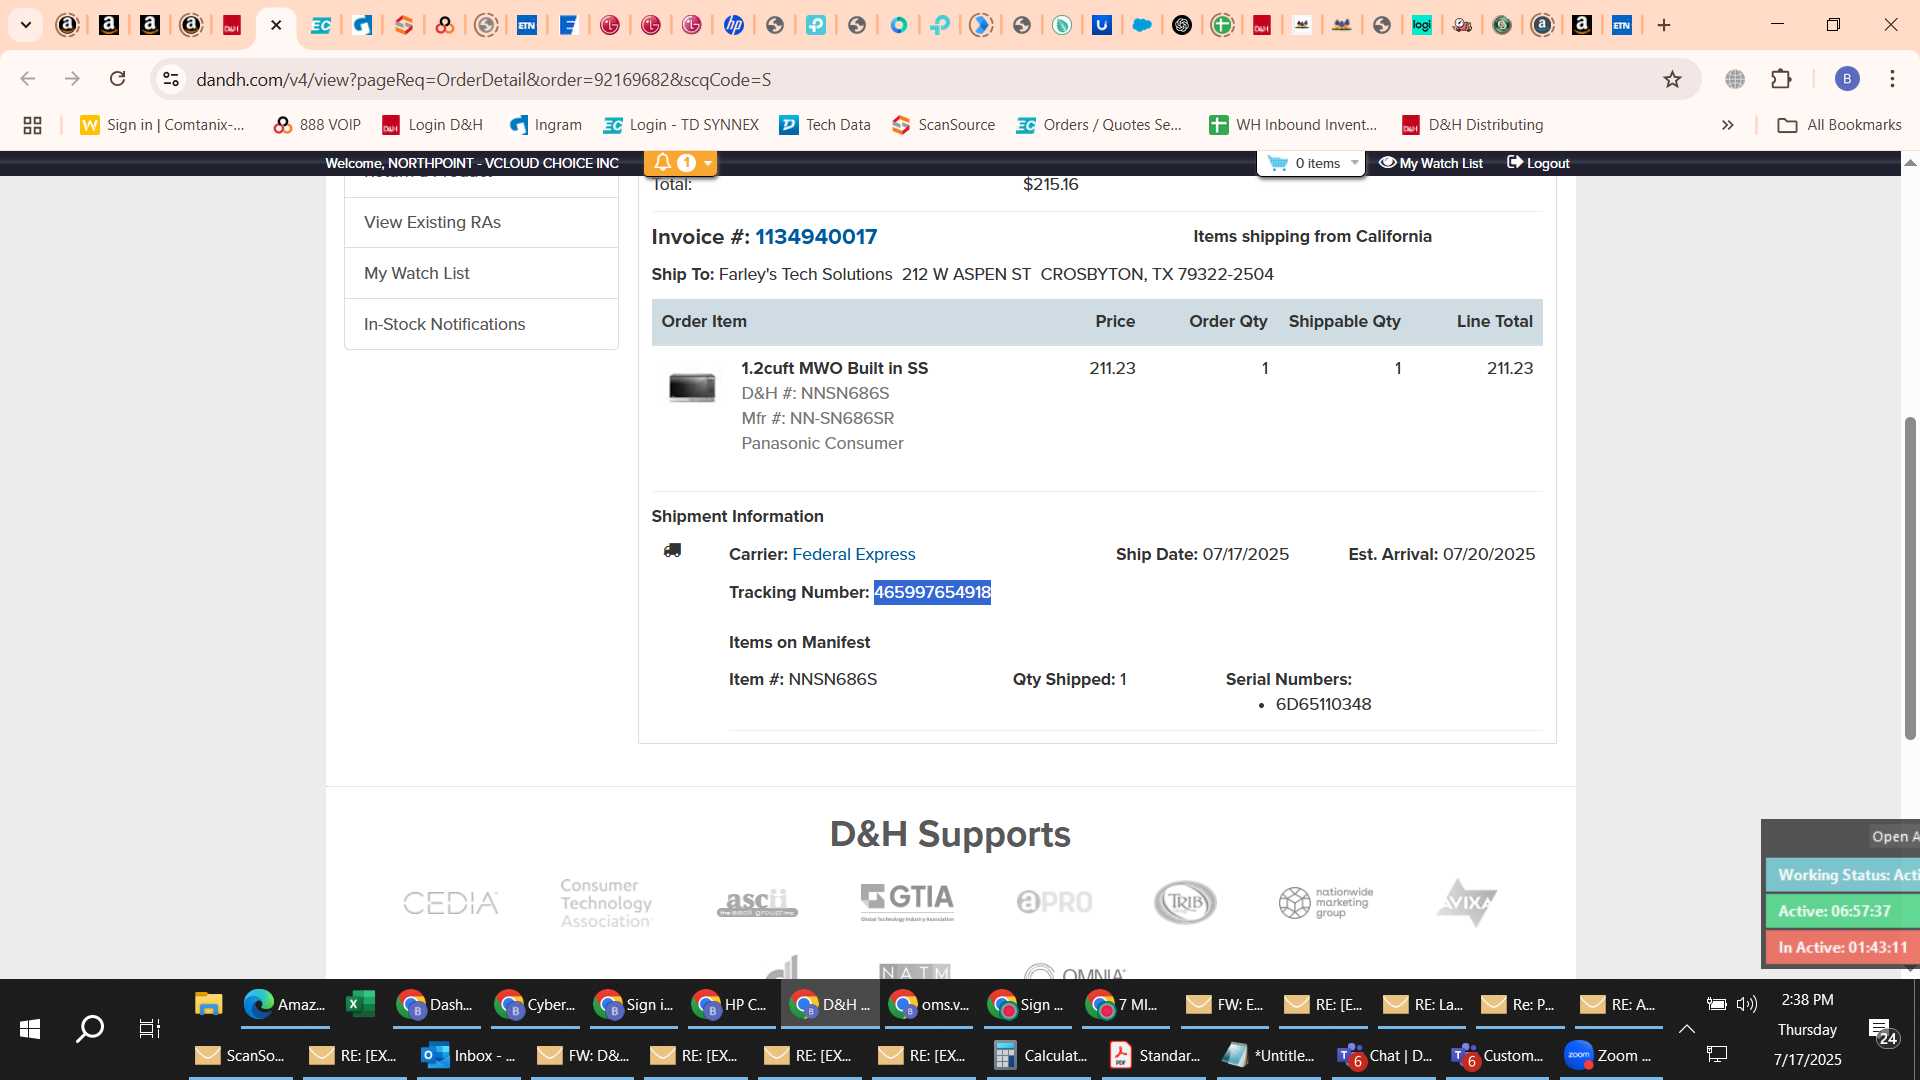1920x1080 pixels.
Task: Click the Logout link
Action: click(x=1538, y=163)
